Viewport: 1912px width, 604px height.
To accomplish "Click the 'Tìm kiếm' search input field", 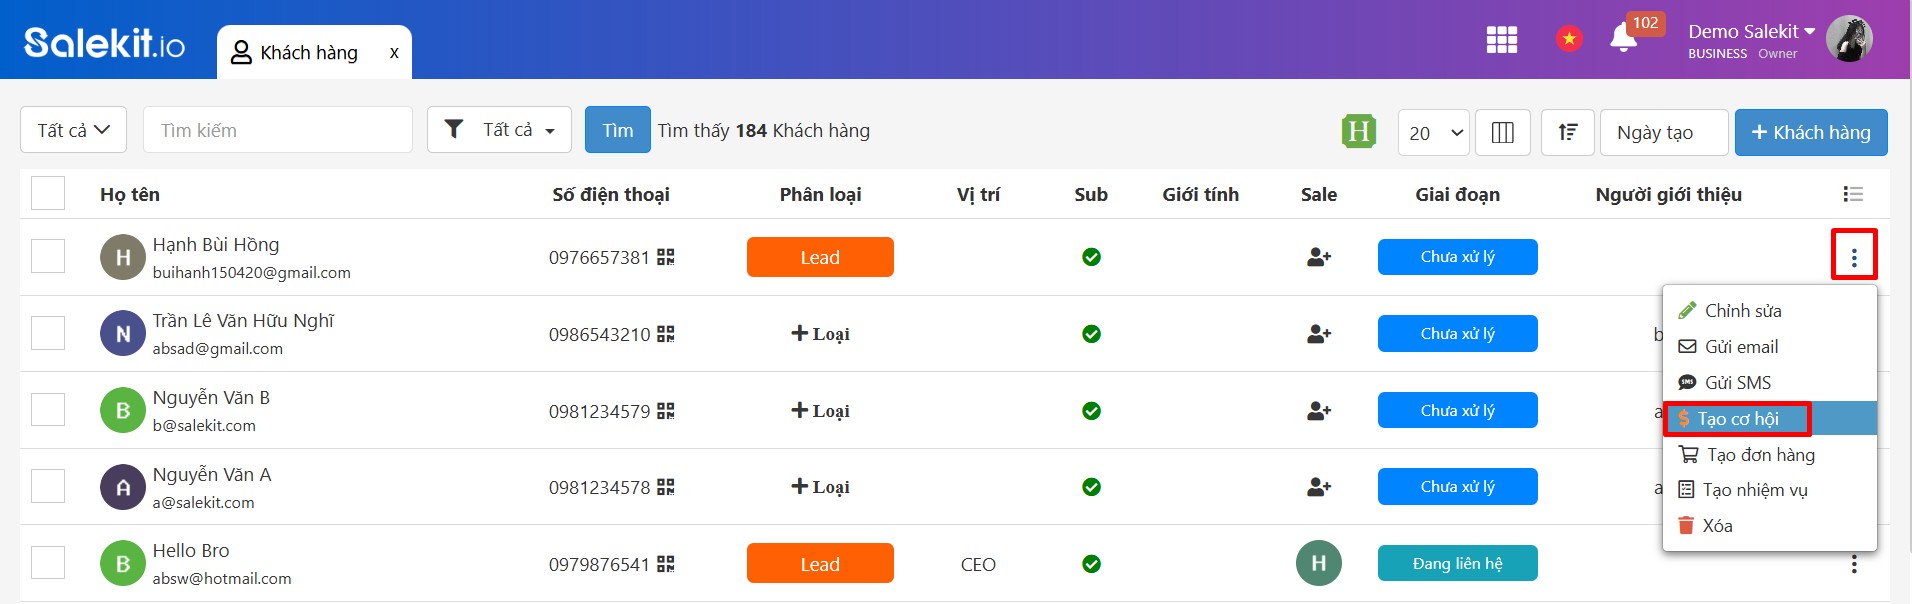I will tap(278, 131).
